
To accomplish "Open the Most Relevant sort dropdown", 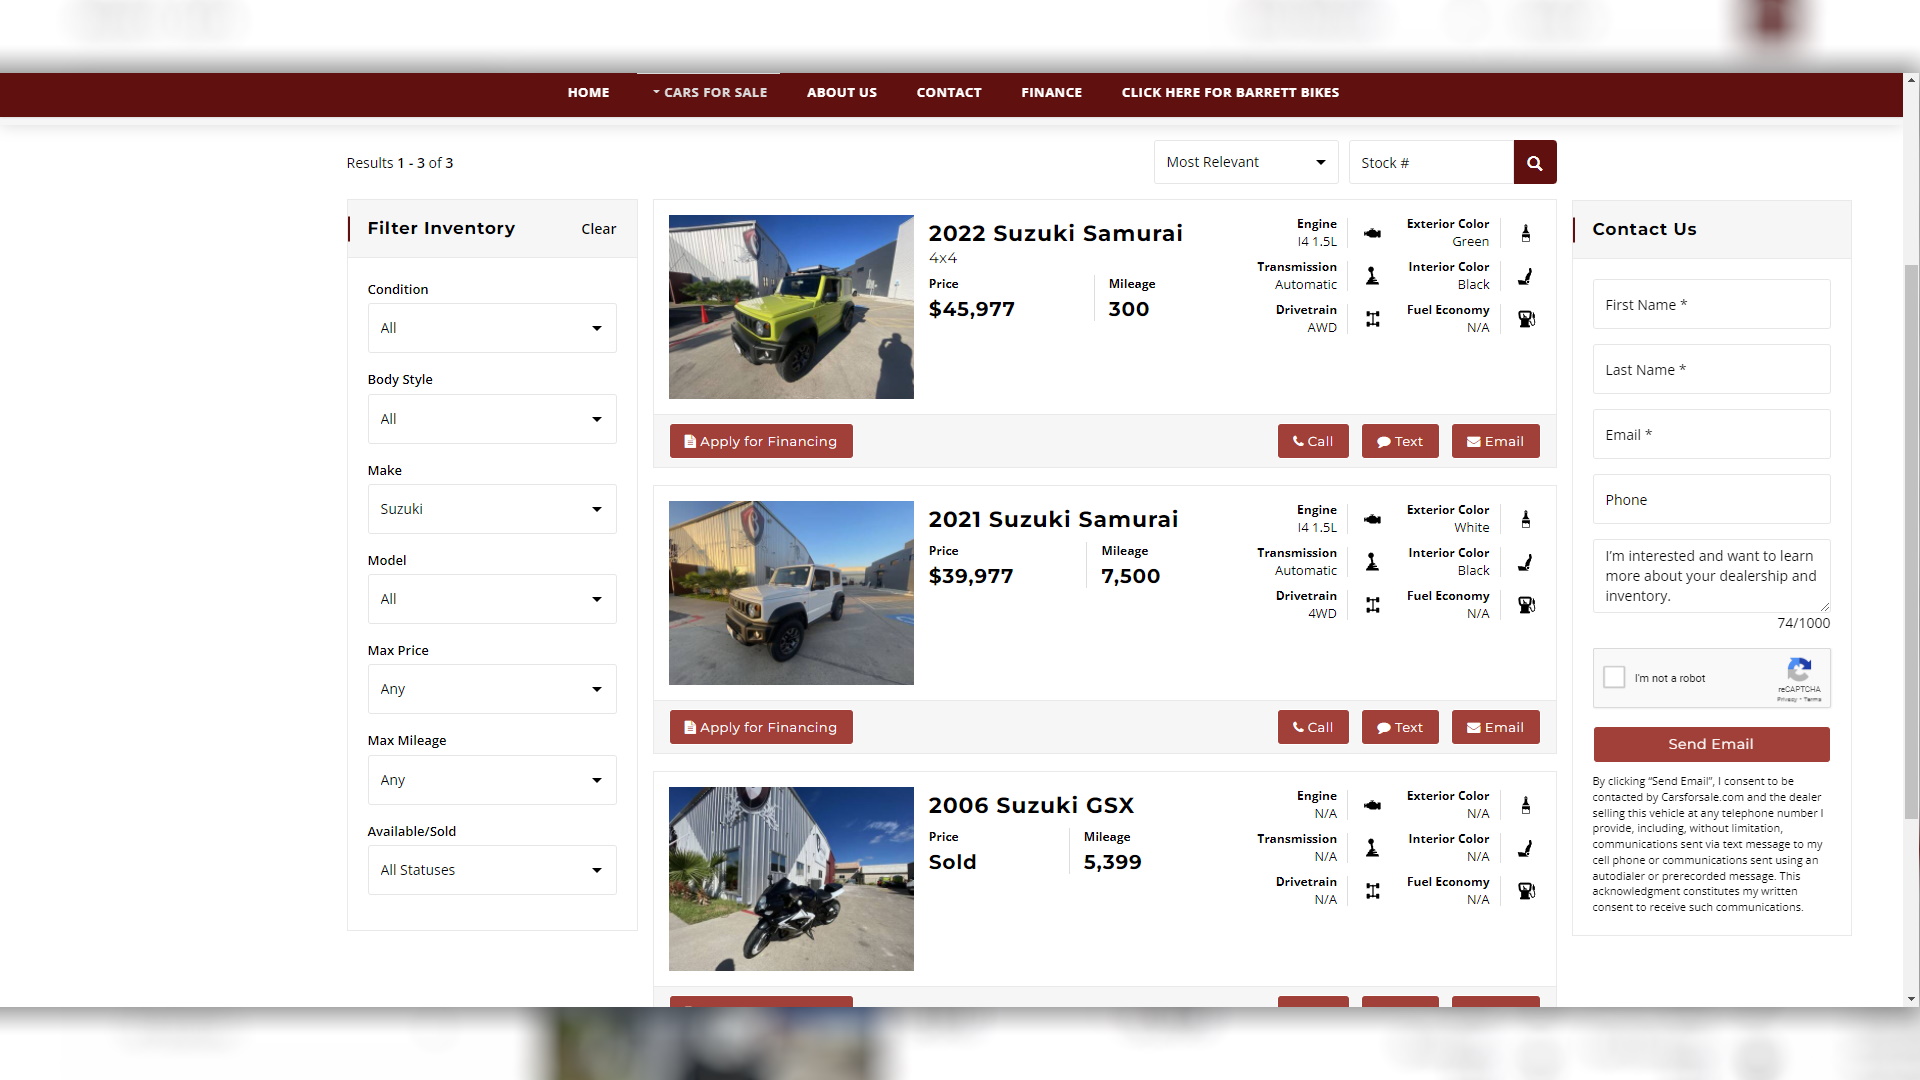I will point(1245,163).
